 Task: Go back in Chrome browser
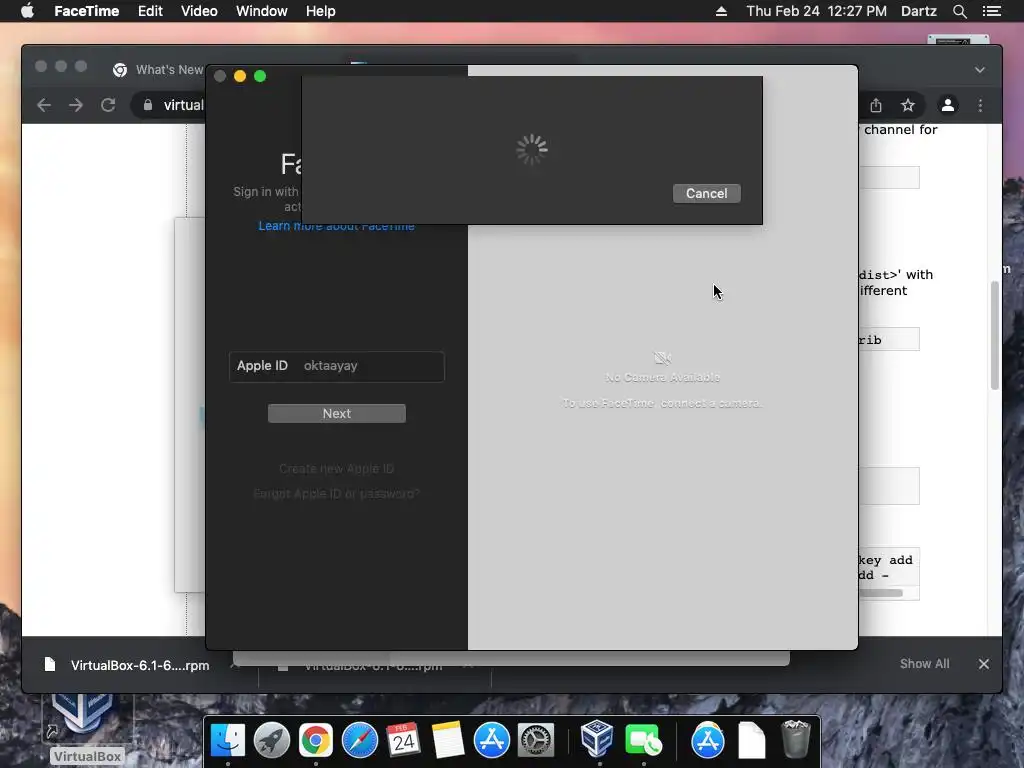point(44,105)
